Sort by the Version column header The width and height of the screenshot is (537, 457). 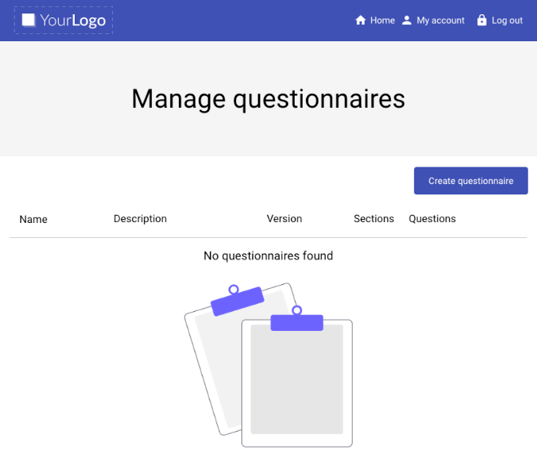(x=284, y=219)
